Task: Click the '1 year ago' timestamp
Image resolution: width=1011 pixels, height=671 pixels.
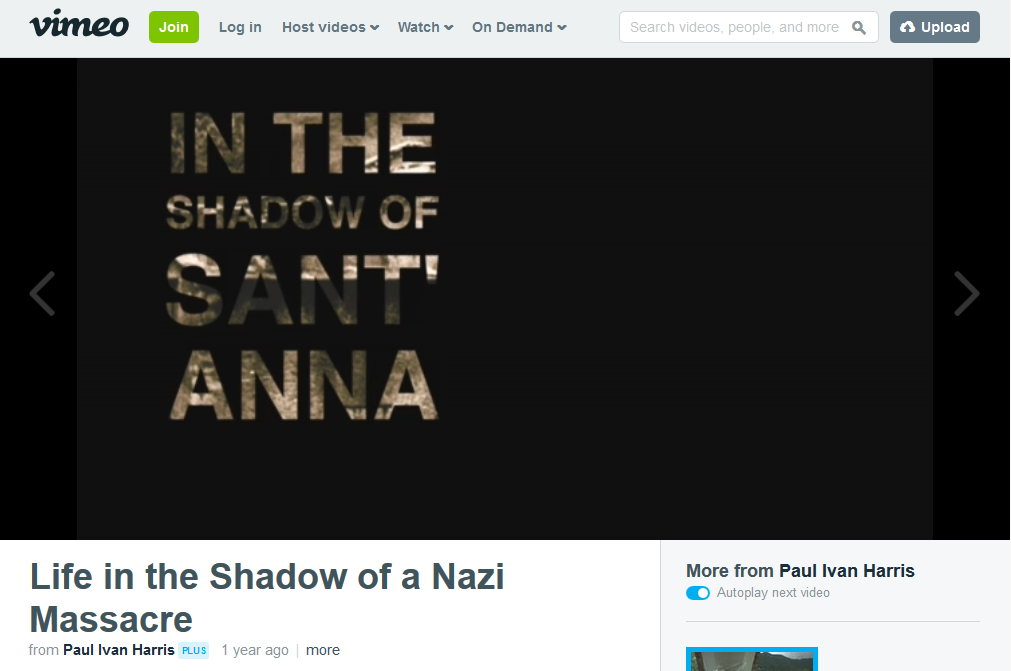Action: coord(255,650)
